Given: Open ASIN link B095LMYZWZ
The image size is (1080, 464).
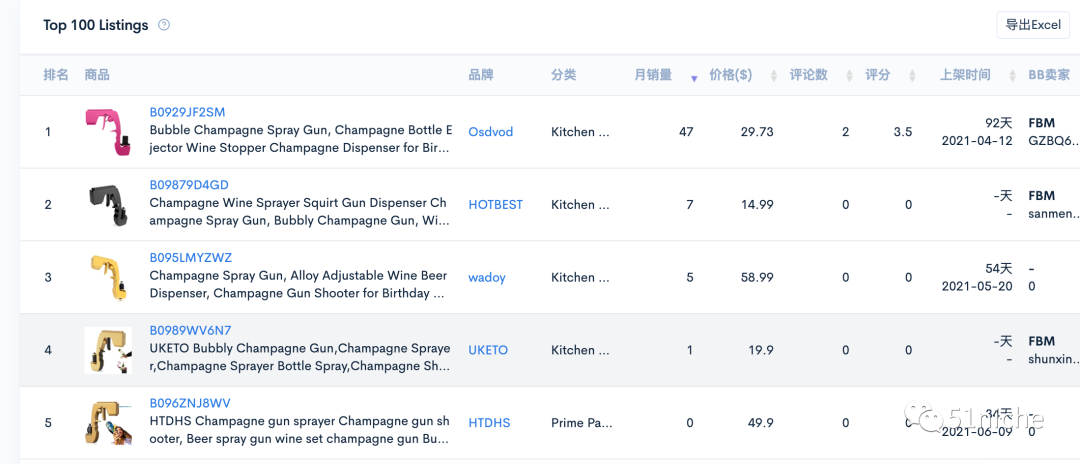Looking at the screenshot, I should coord(190,258).
